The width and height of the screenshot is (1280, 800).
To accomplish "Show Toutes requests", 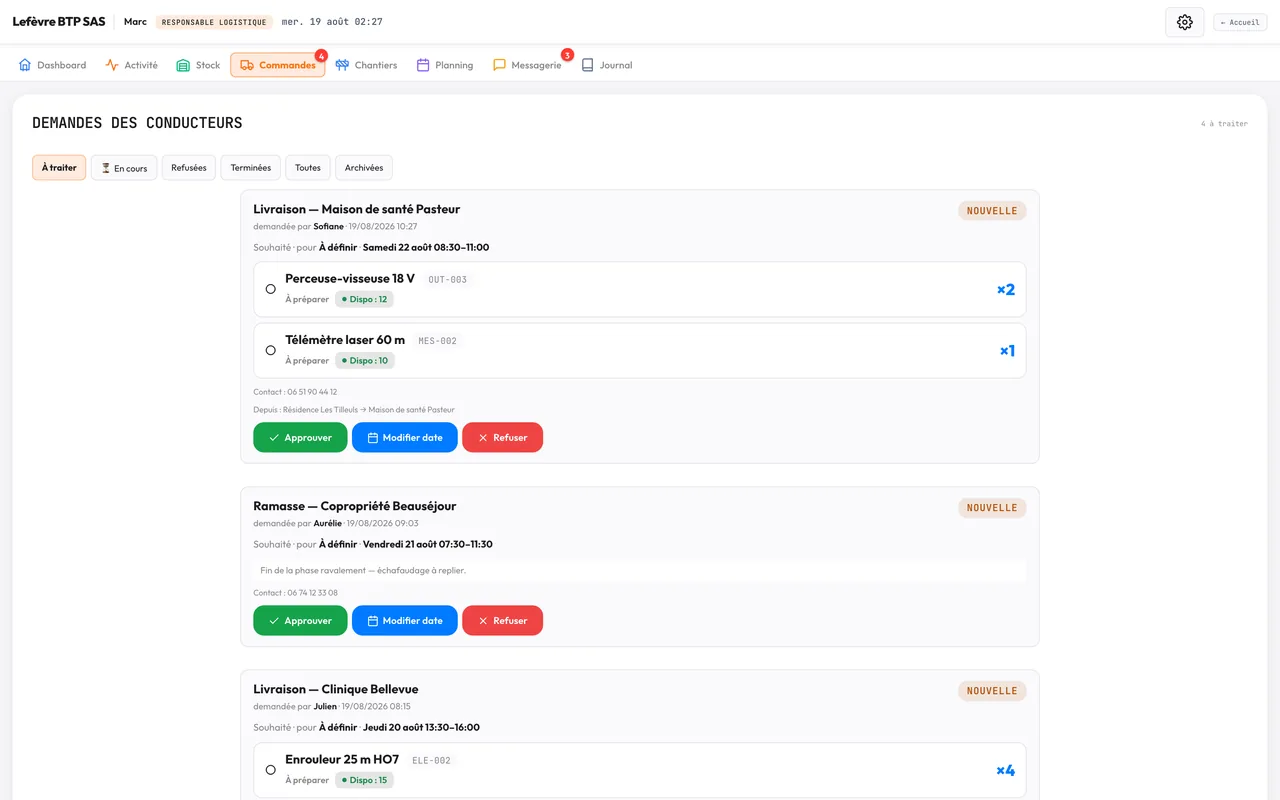I will tap(308, 168).
